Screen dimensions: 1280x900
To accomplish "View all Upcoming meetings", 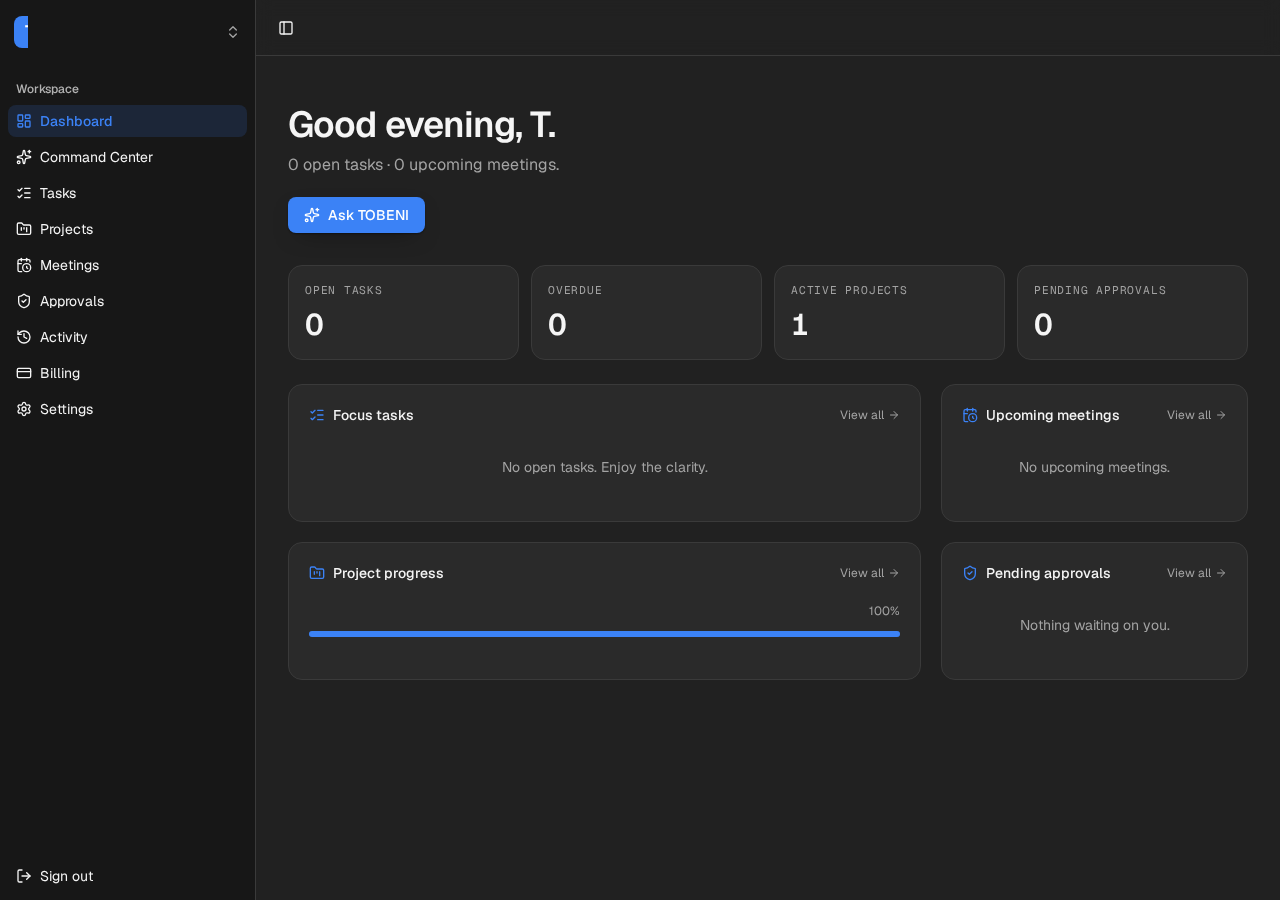I will click(1196, 415).
